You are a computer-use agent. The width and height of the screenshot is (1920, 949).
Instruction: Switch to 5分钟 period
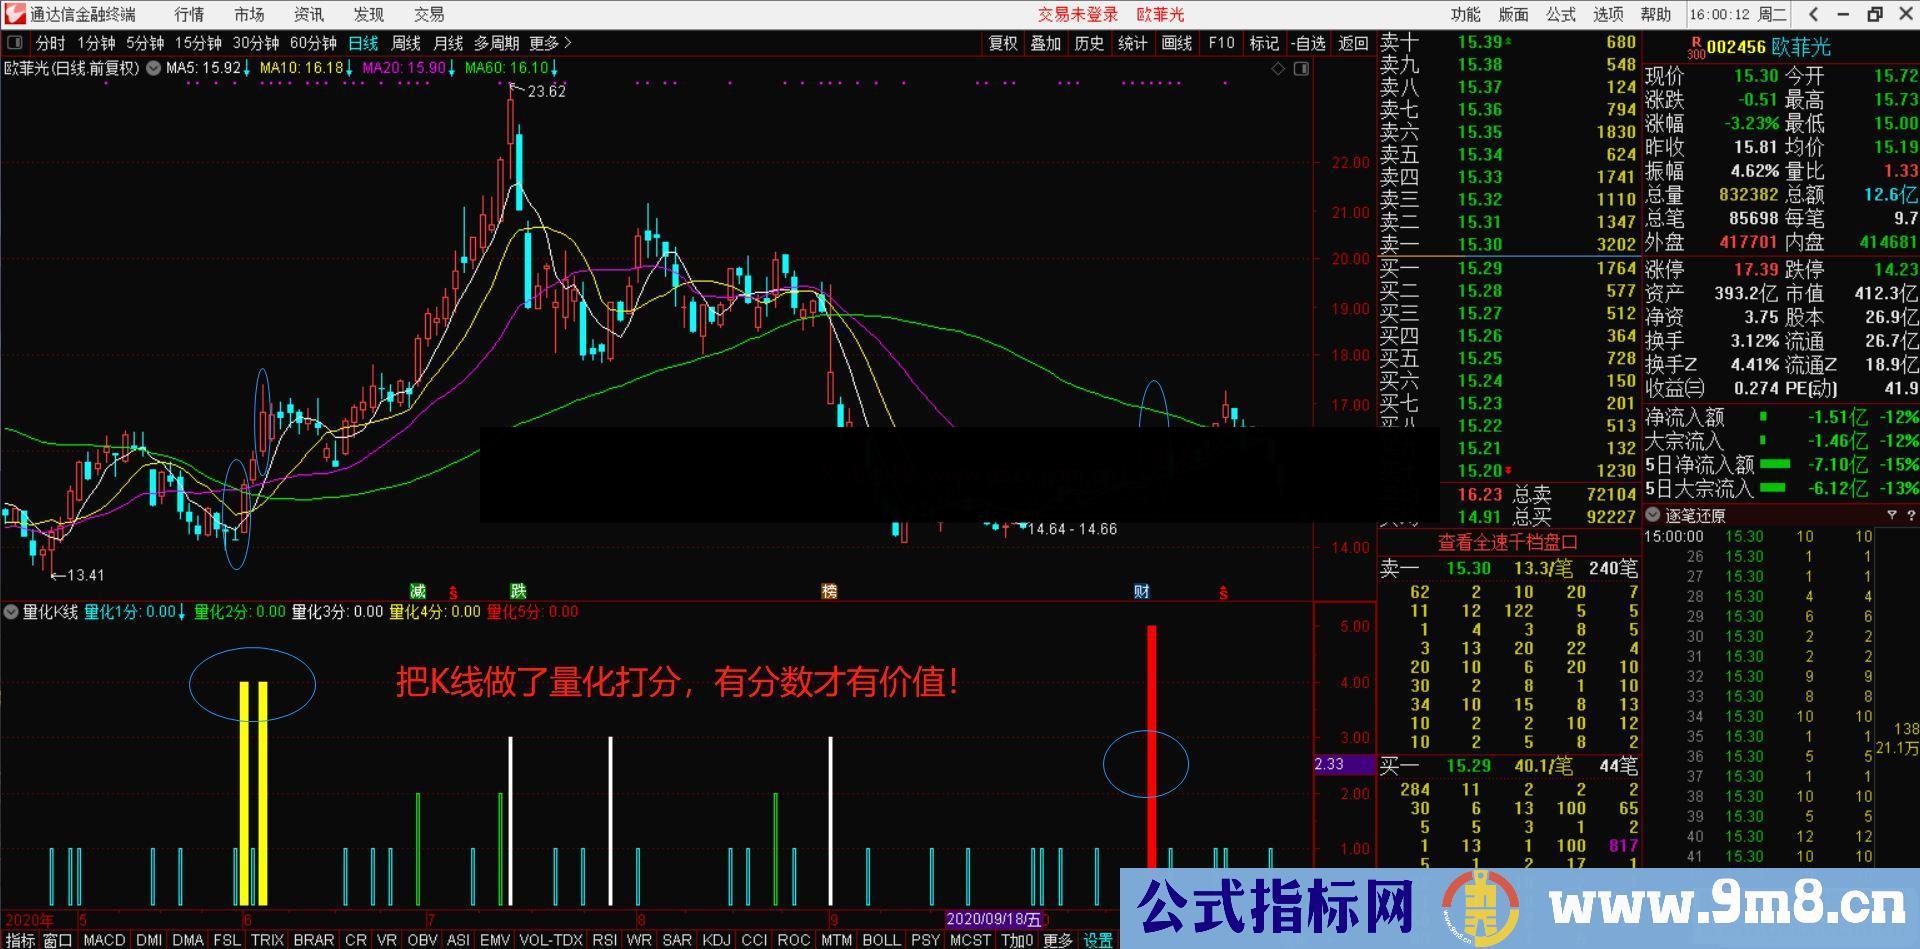tap(145, 43)
